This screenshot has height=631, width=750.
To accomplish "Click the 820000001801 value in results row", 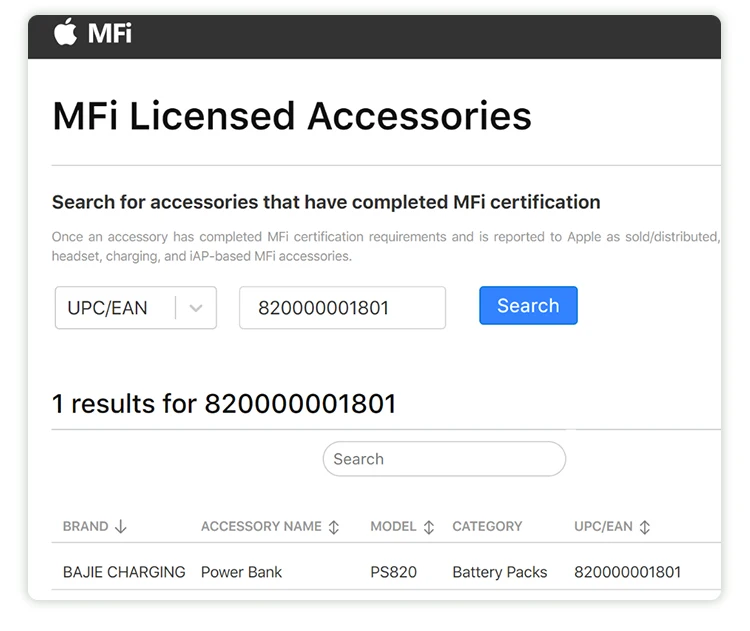I will tap(627, 572).
